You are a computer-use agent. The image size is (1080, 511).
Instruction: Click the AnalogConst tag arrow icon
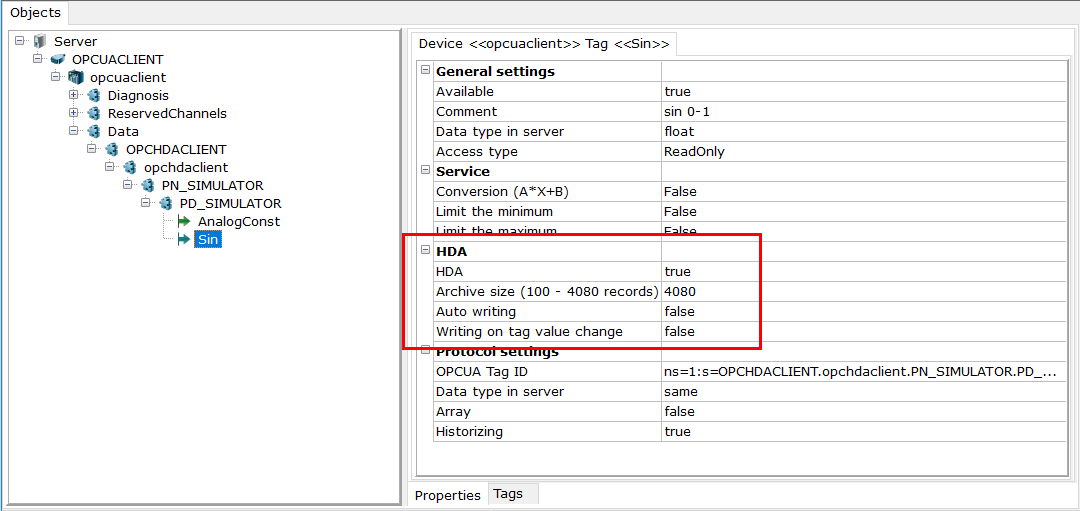tap(183, 221)
